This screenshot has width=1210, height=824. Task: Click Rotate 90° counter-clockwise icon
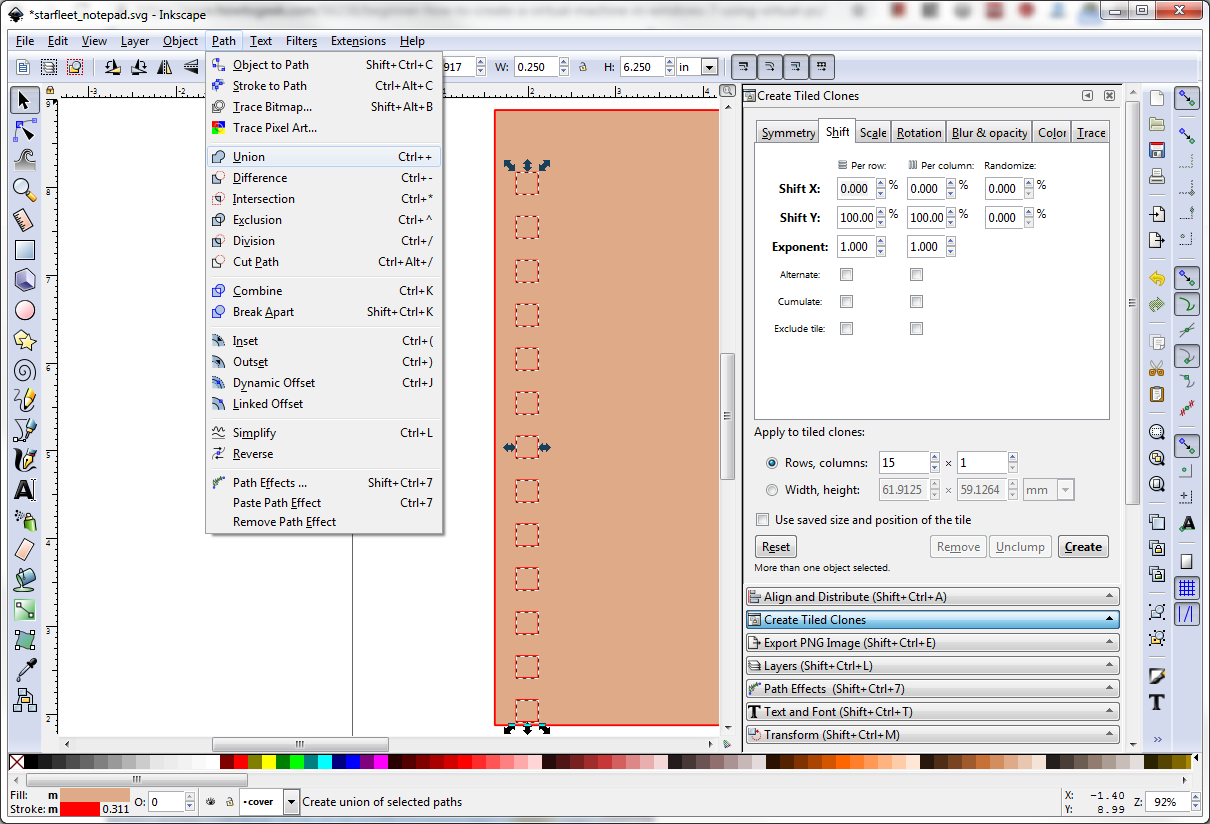[113, 67]
